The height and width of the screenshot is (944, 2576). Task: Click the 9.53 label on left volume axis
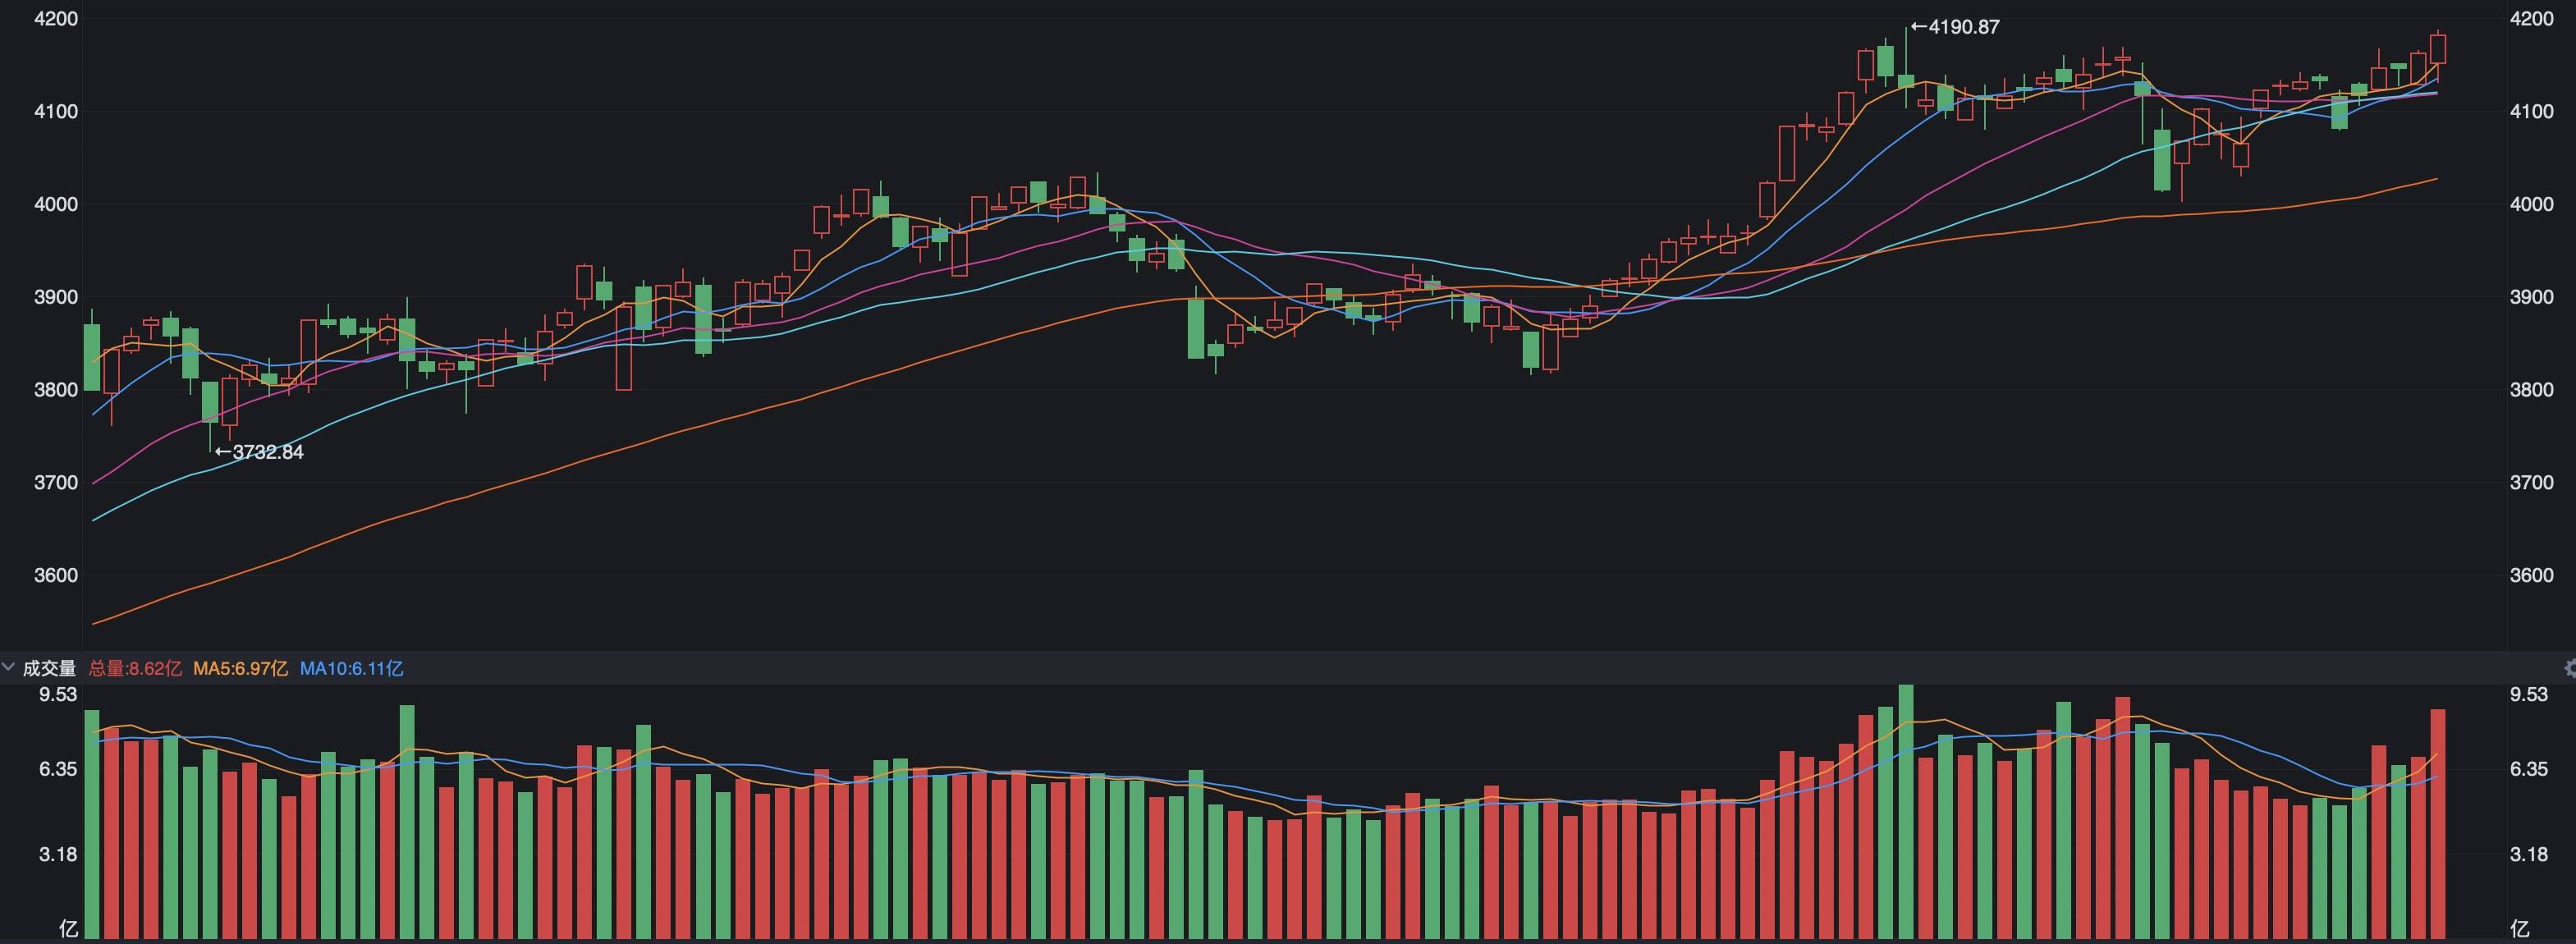click(x=58, y=694)
